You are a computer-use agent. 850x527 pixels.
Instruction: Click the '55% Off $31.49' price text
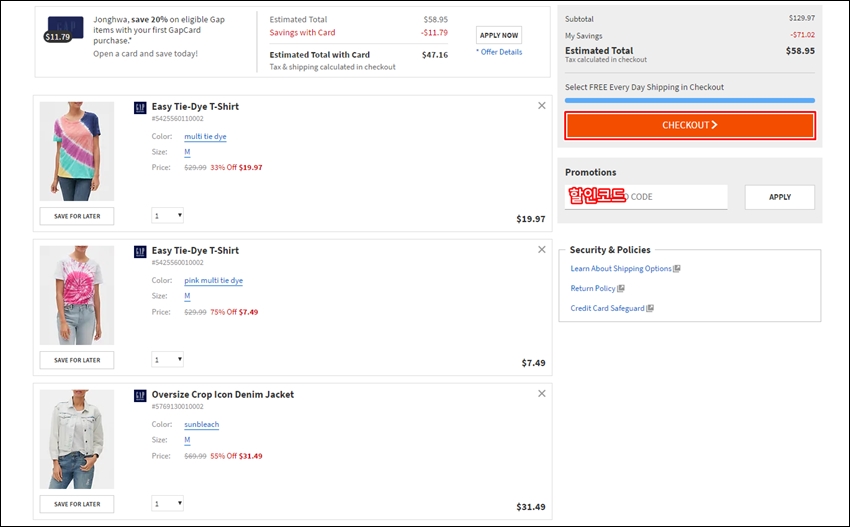[x=236, y=456]
